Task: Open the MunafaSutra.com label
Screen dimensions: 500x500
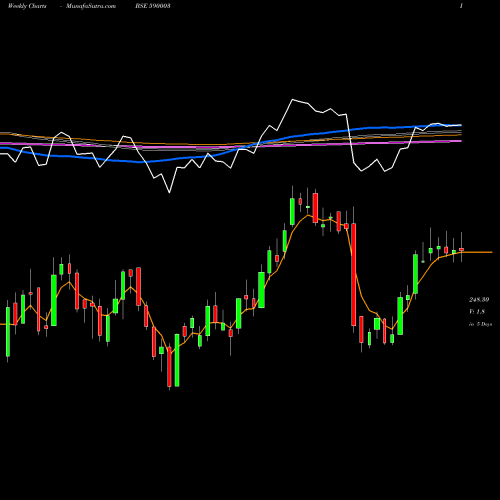Action: 91,6
